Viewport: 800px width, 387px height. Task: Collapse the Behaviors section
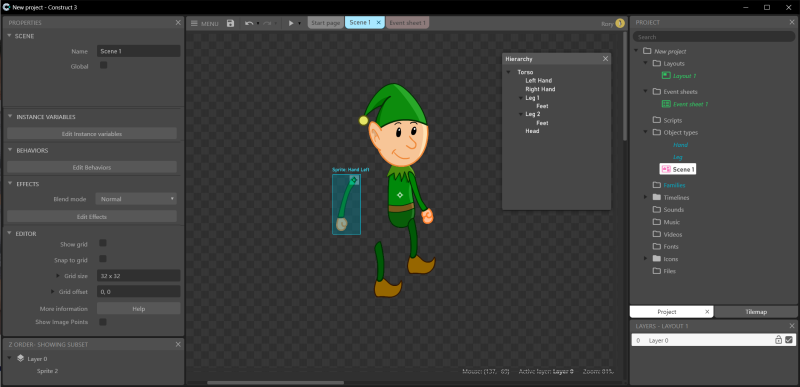click(10, 150)
